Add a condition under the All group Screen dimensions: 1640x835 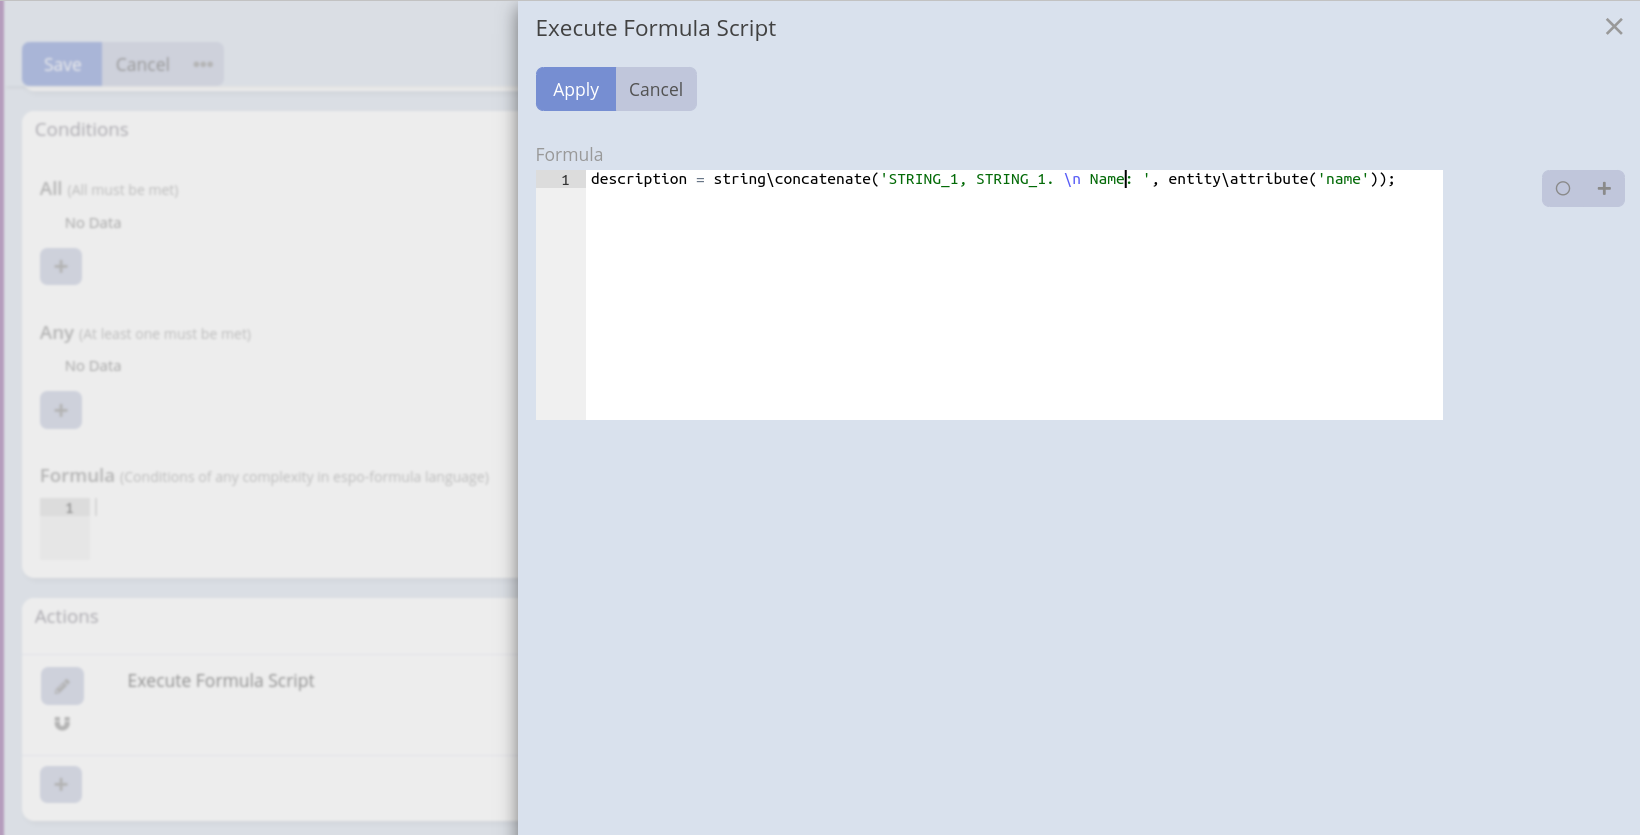[x=61, y=267]
